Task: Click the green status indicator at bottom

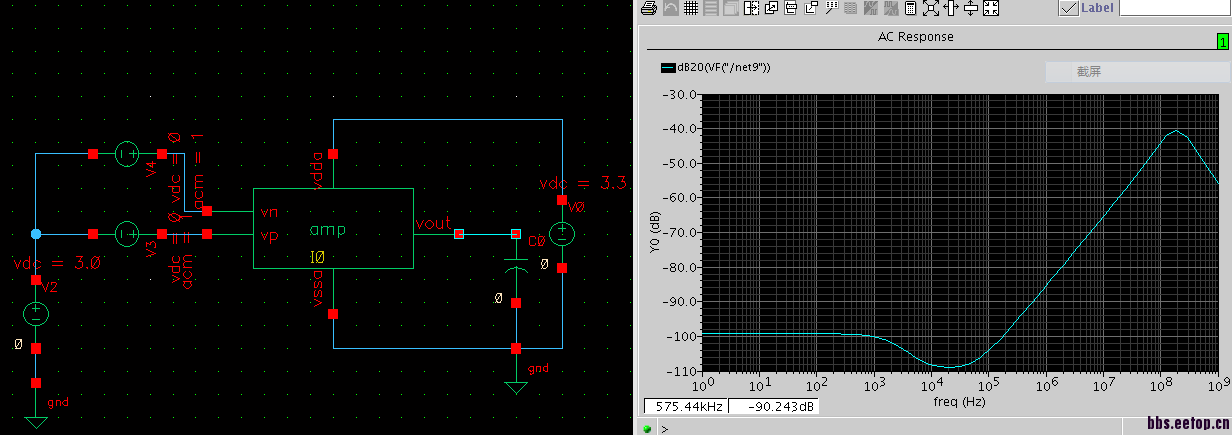Action: point(647,429)
